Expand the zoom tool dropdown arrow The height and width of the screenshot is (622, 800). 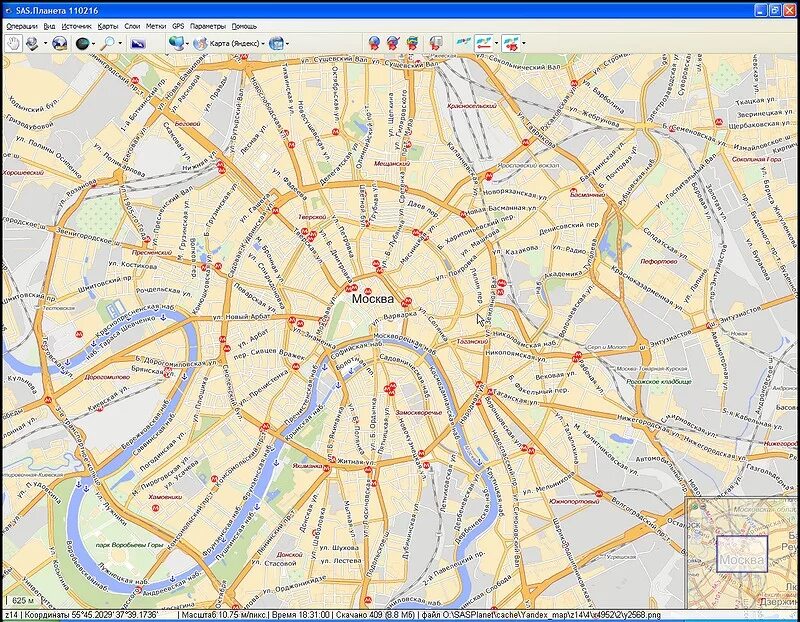click(120, 43)
